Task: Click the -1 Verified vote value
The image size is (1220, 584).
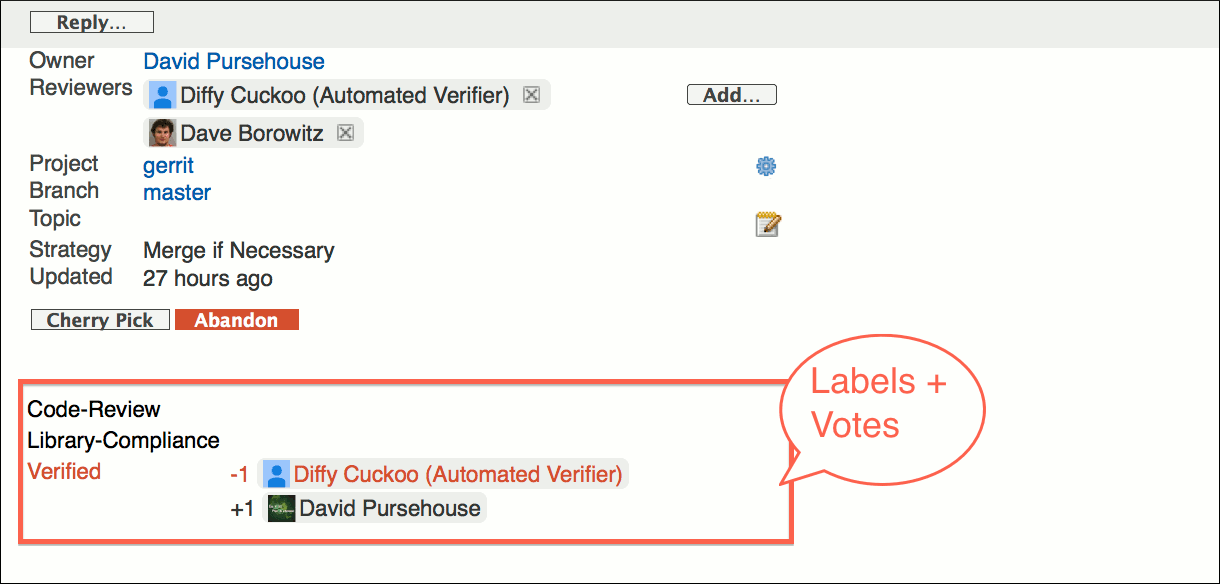Action: point(239,473)
